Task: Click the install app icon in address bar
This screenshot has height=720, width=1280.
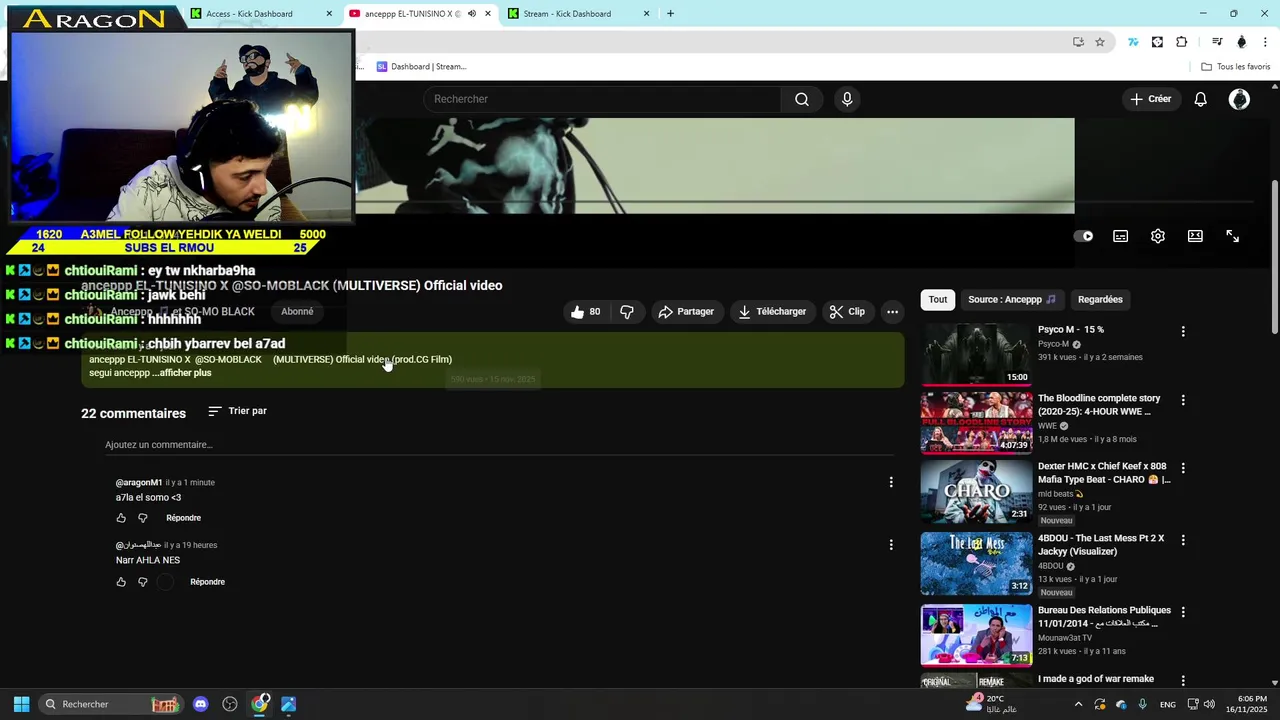Action: click(x=1078, y=42)
